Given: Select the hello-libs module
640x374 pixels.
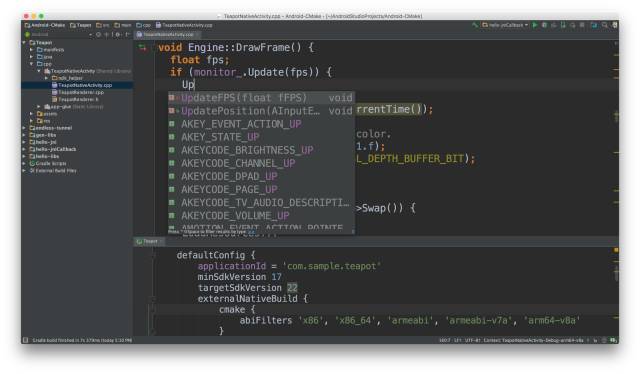Looking at the screenshot, I should click(x=44, y=156).
